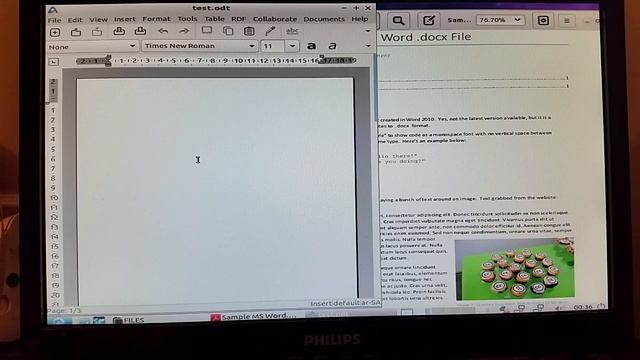The height and width of the screenshot is (360, 640).
Task: Undo the last action
Action: pos(163,31)
